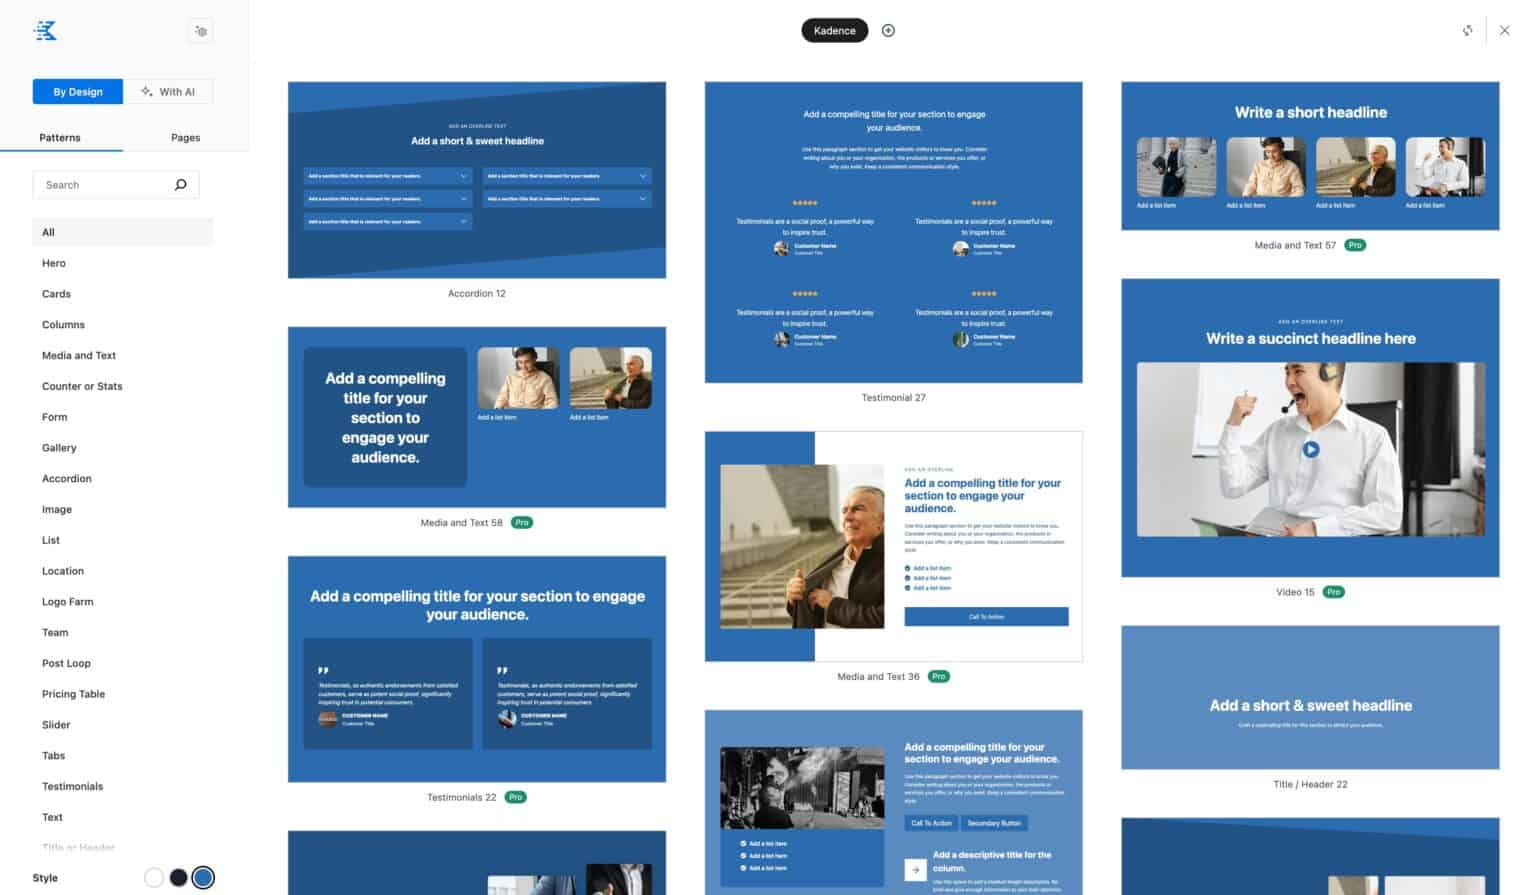
Task: Select the Accordion 12 pattern preview
Action: click(x=477, y=180)
